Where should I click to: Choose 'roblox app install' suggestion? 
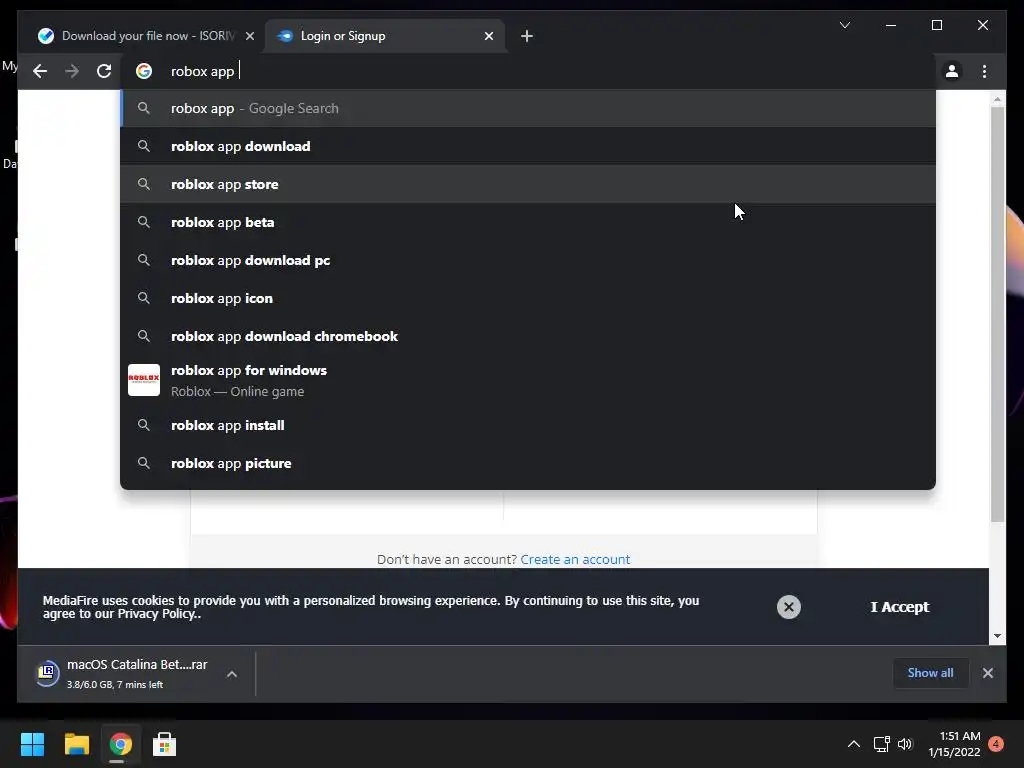(x=528, y=425)
